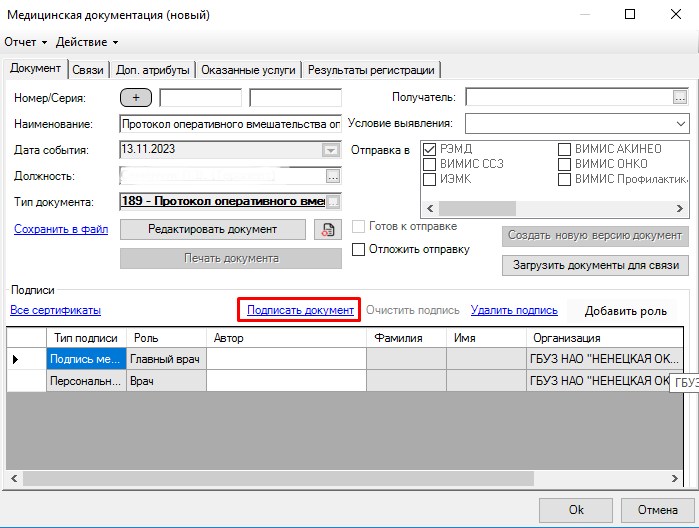The height and width of the screenshot is (528, 699).
Task: Click the first Номер/Серия input field
Action: (201, 98)
